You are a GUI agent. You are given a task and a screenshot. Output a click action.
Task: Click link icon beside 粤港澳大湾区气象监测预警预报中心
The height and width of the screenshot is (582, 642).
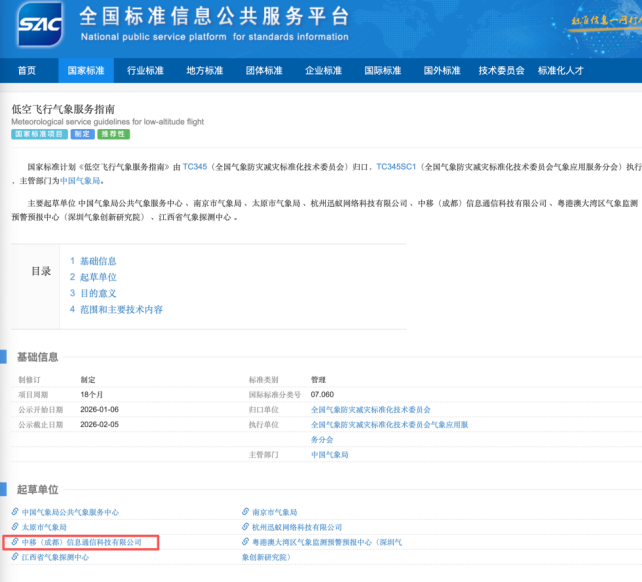pyautogui.click(x=245, y=542)
